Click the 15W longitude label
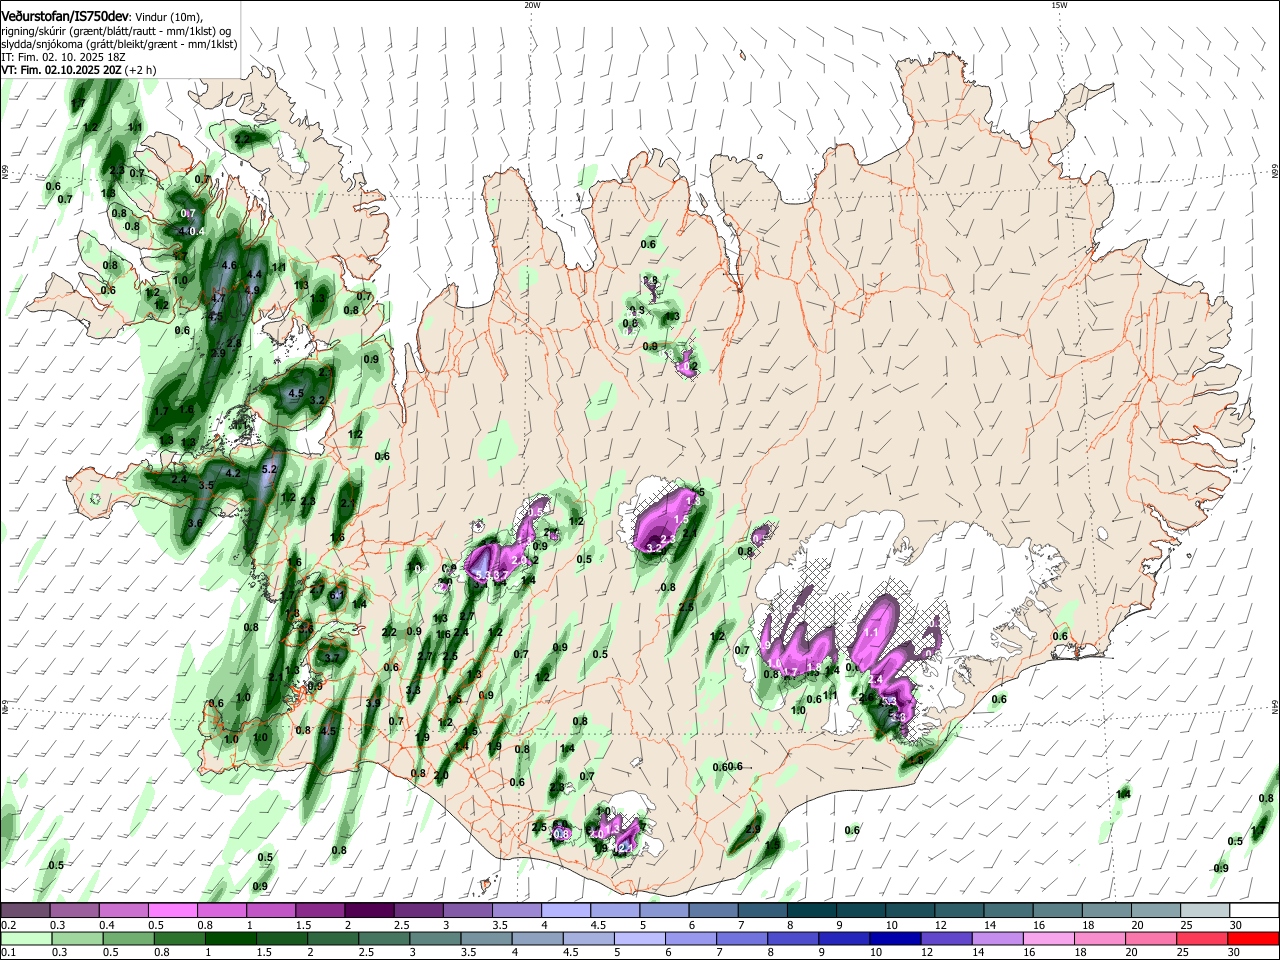This screenshot has height=960, width=1280. (1058, 5)
